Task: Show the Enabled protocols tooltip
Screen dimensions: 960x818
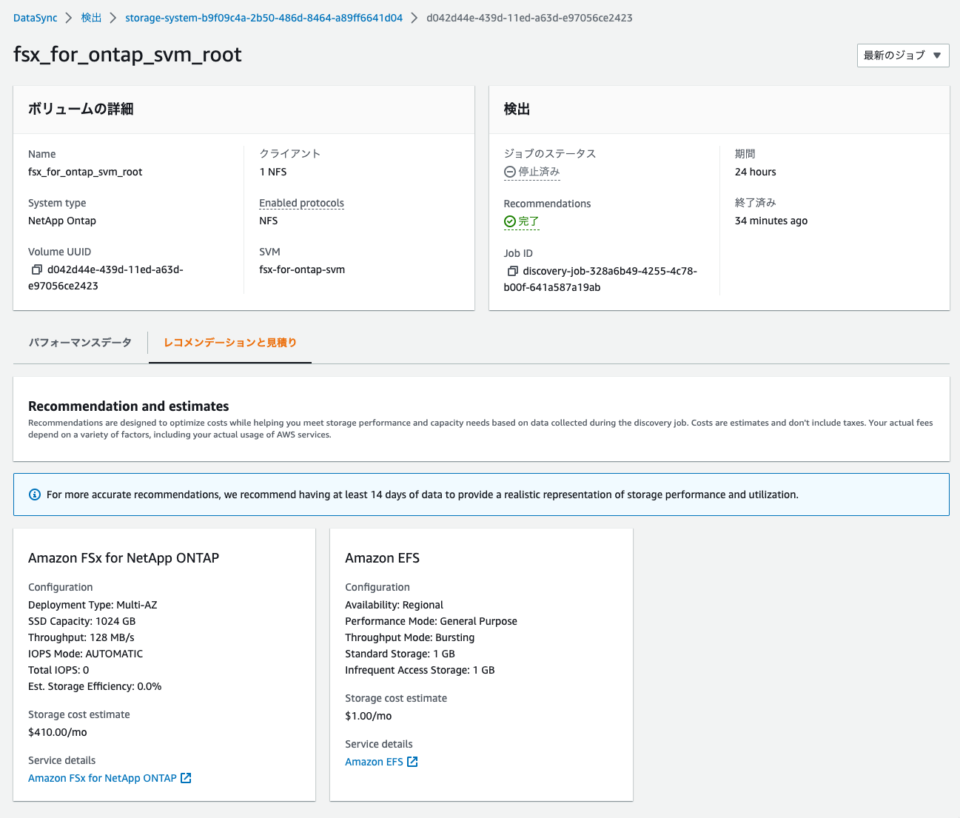Action: (300, 202)
